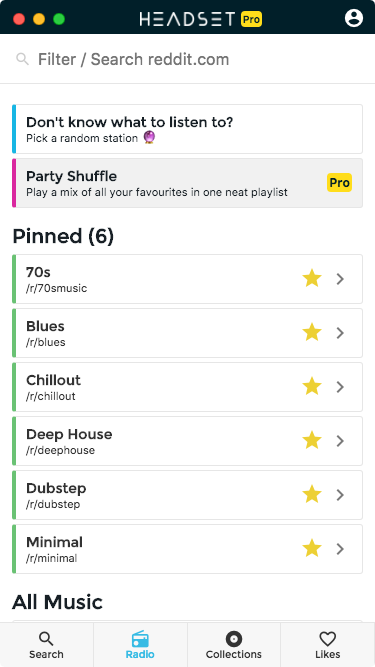Click the Pro badge on Party Shuffle

339,182
